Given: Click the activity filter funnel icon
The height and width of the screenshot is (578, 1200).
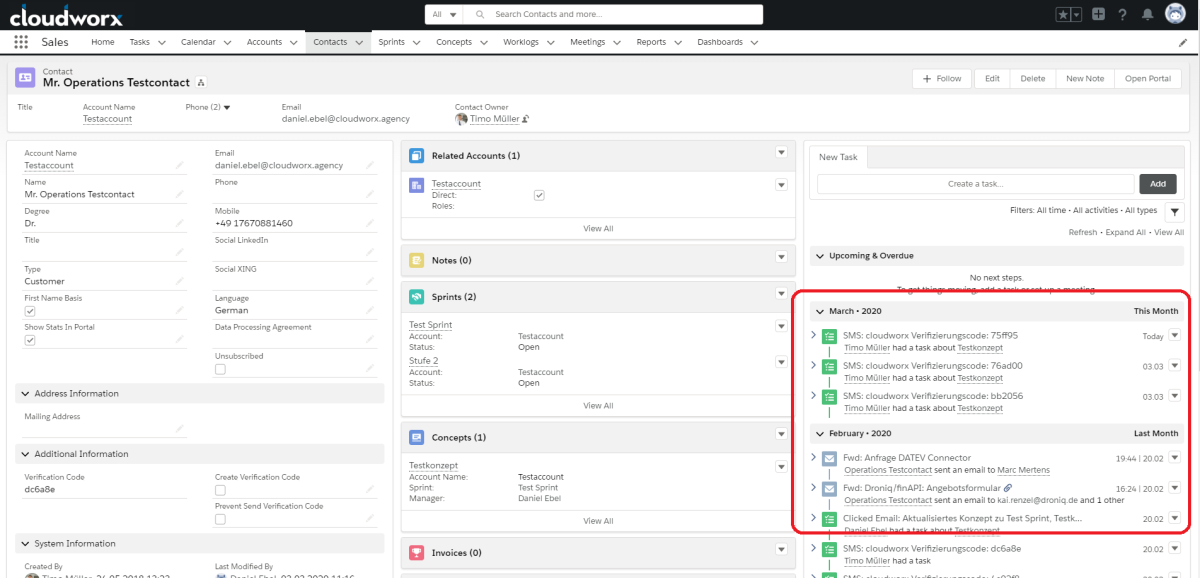Looking at the screenshot, I should [1174, 211].
